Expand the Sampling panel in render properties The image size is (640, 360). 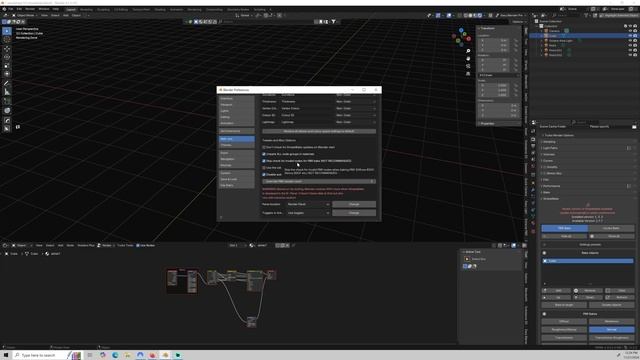[x=549, y=142]
